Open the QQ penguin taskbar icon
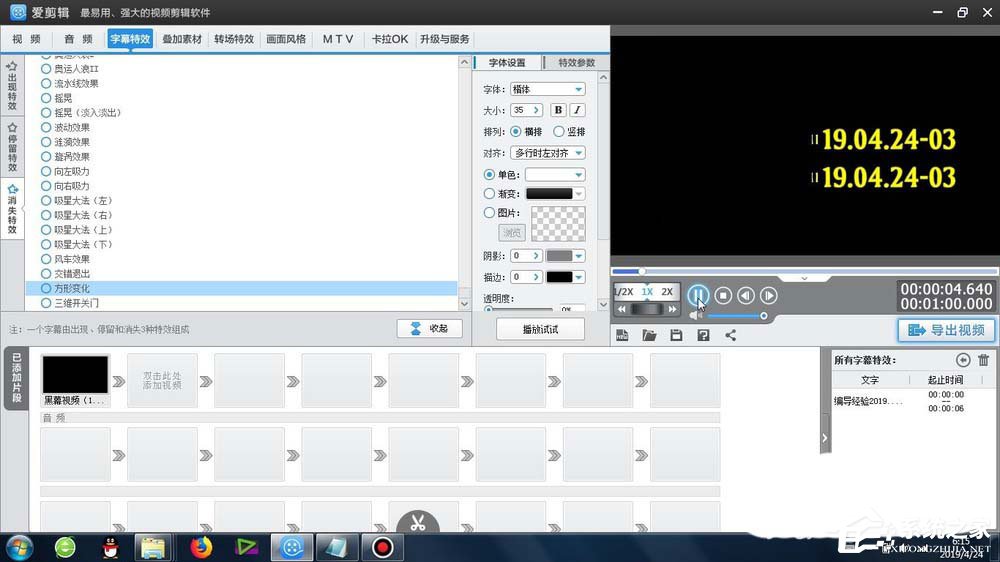 [110, 547]
